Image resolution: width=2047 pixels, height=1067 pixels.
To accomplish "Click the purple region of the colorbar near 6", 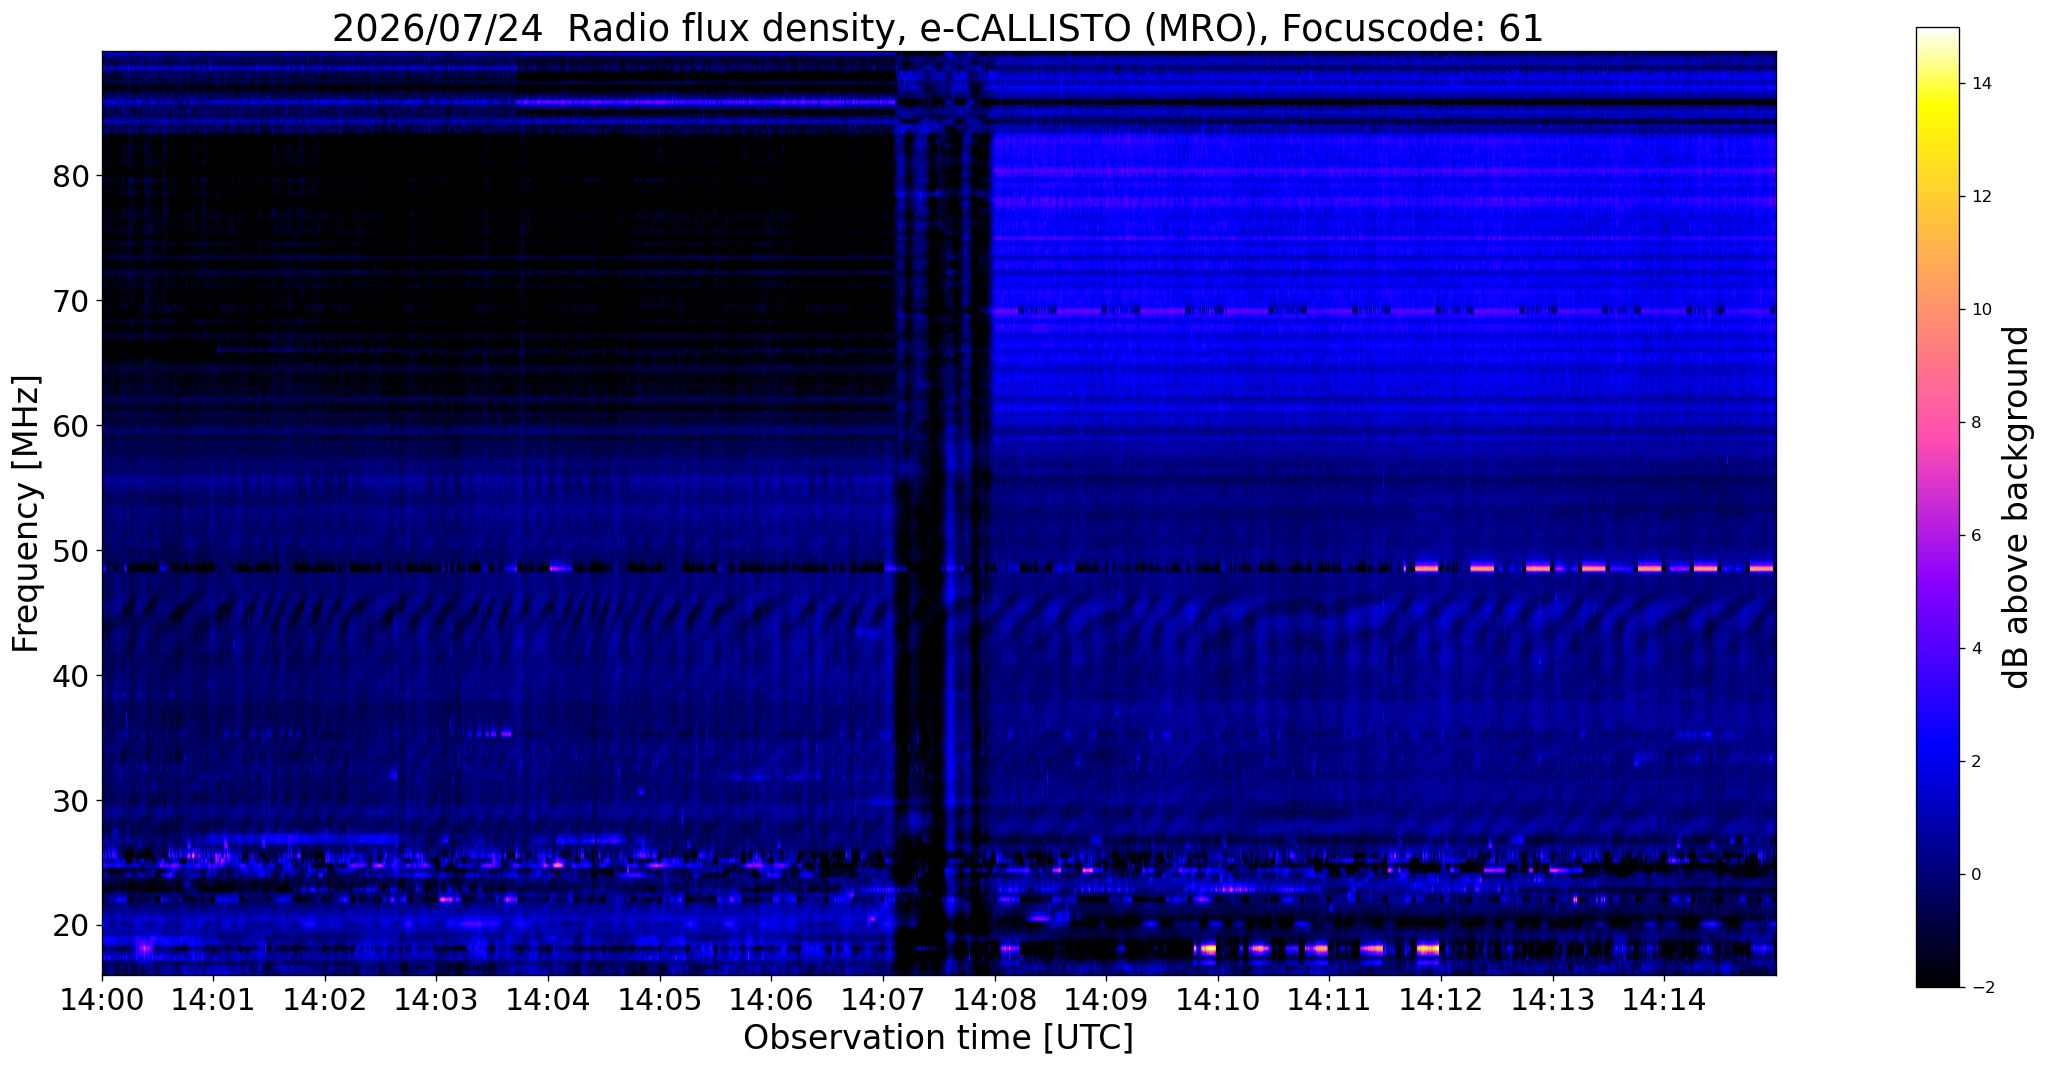I will pyautogui.click(x=1937, y=536).
